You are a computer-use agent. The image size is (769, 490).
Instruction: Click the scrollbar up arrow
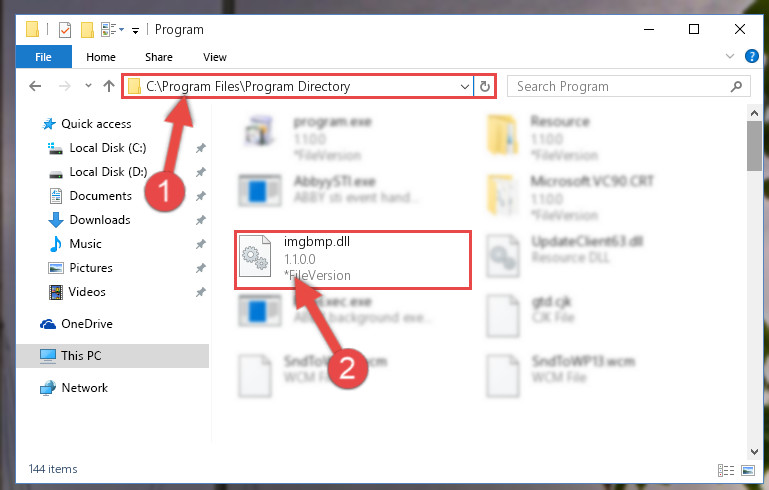pyautogui.click(x=754, y=113)
